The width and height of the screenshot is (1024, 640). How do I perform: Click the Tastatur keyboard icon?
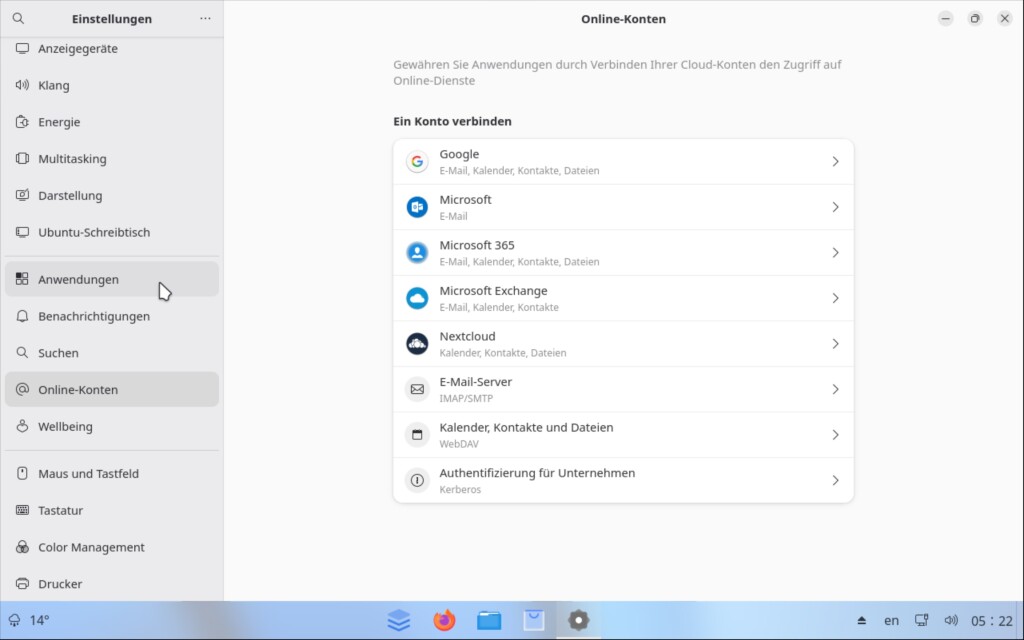click(x=22, y=510)
